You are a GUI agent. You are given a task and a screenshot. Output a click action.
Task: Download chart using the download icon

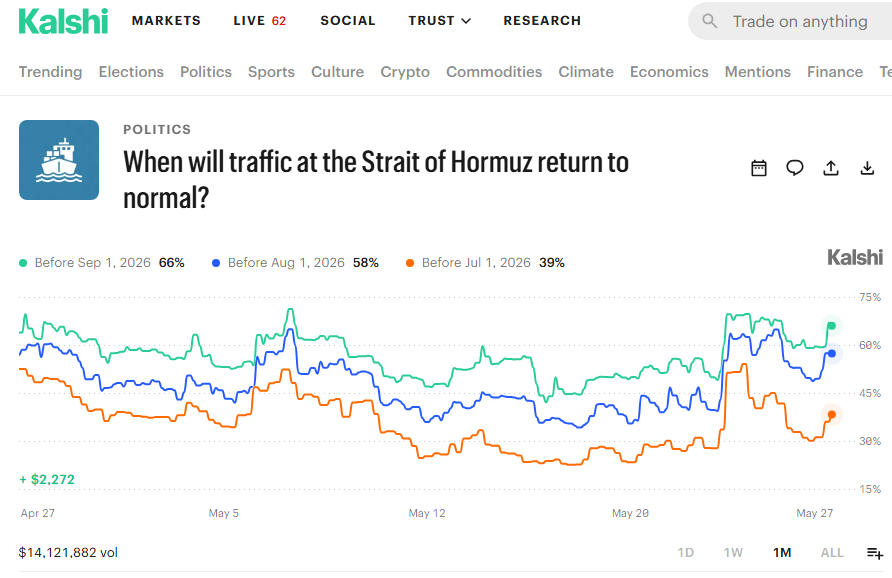[x=867, y=168]
